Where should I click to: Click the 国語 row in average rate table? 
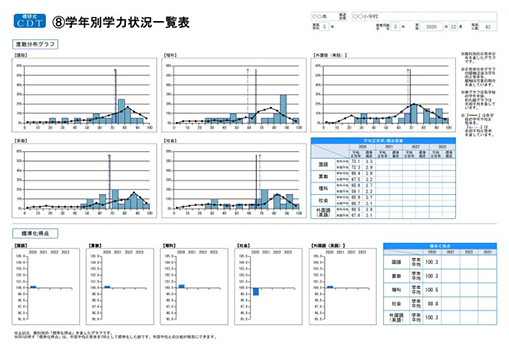pyautogui.click(x=383, y=165)
